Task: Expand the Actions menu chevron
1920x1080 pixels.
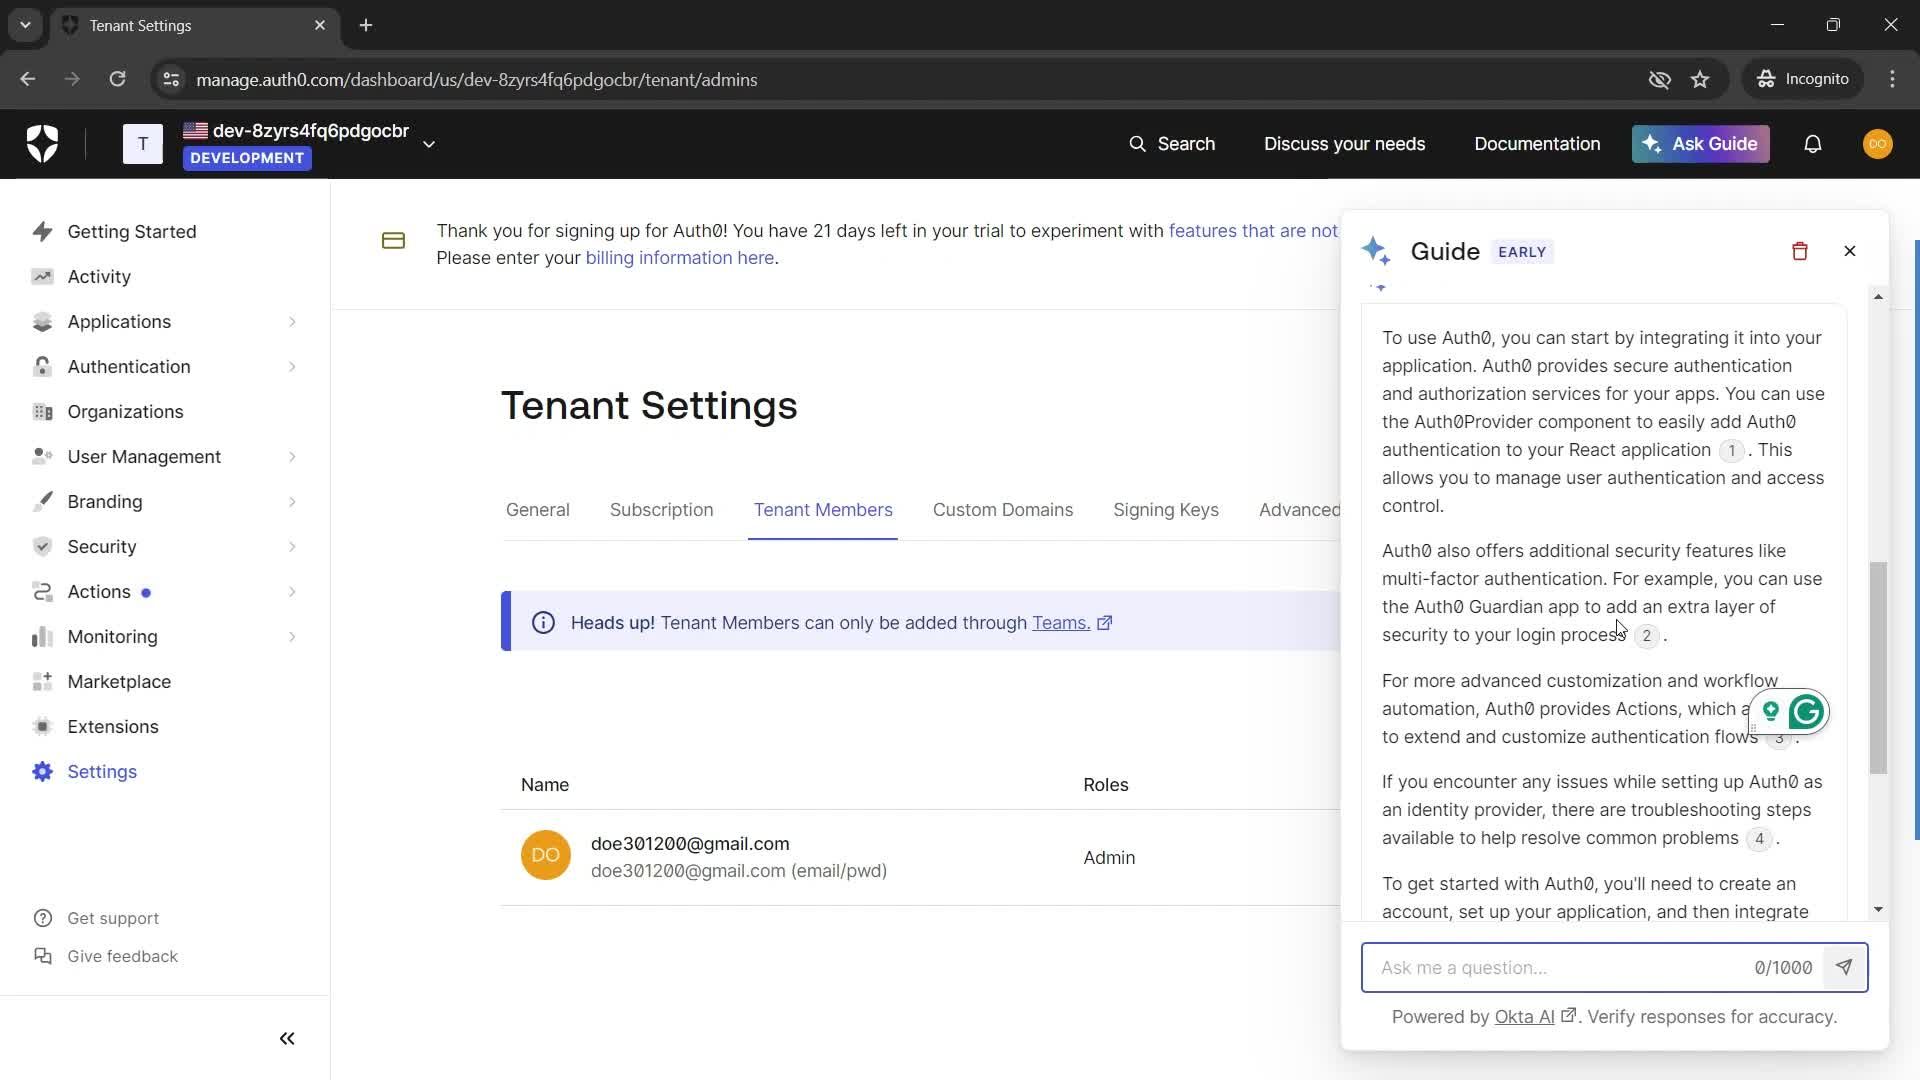Action: pyautogui.click(x=292, y=591)
